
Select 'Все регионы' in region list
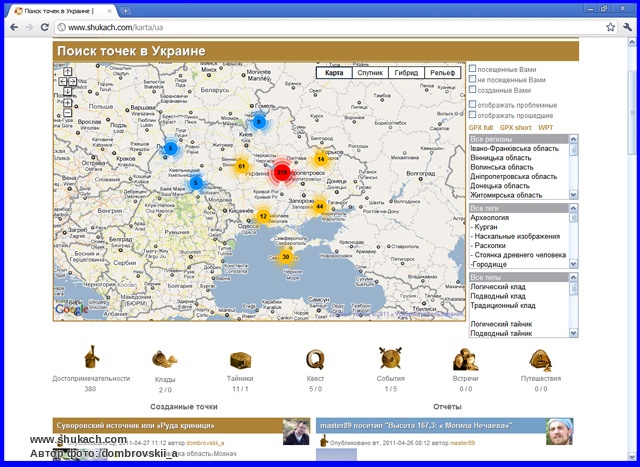(x=519, y=139)
